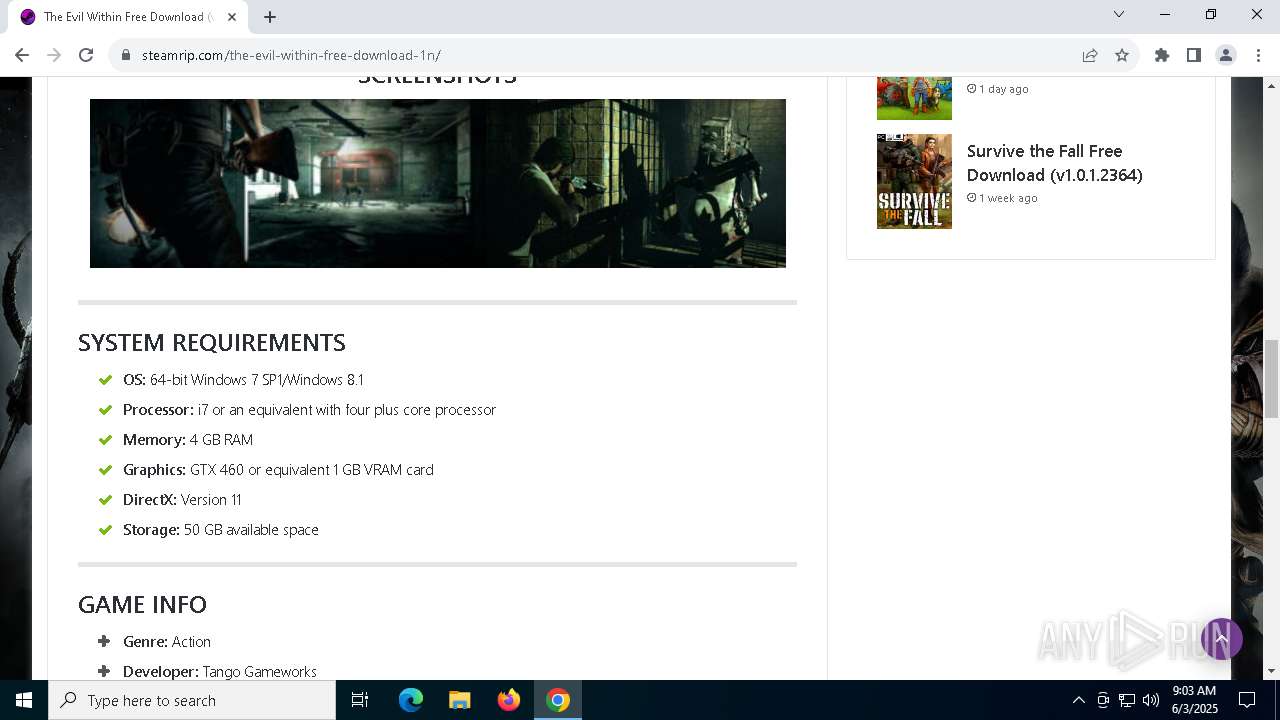This screenshot has height=720, width=1280.
Task: Click the taskbar search box
Action: 192,700
